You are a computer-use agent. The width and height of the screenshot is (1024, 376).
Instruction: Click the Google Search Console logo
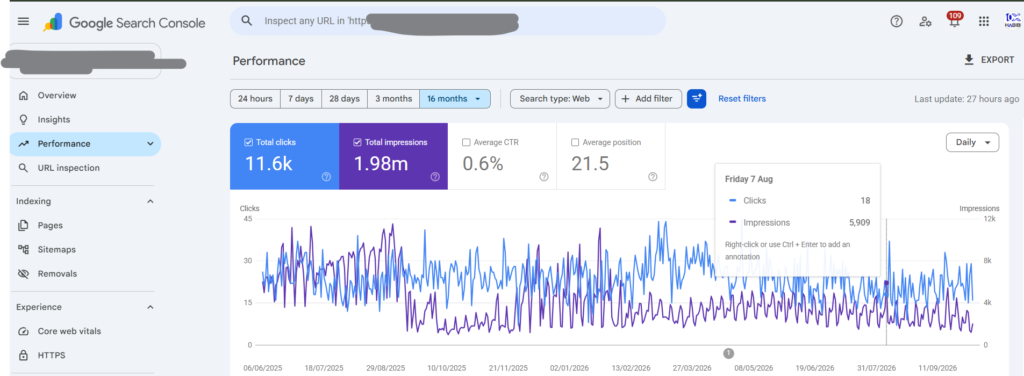pos(124,23)
